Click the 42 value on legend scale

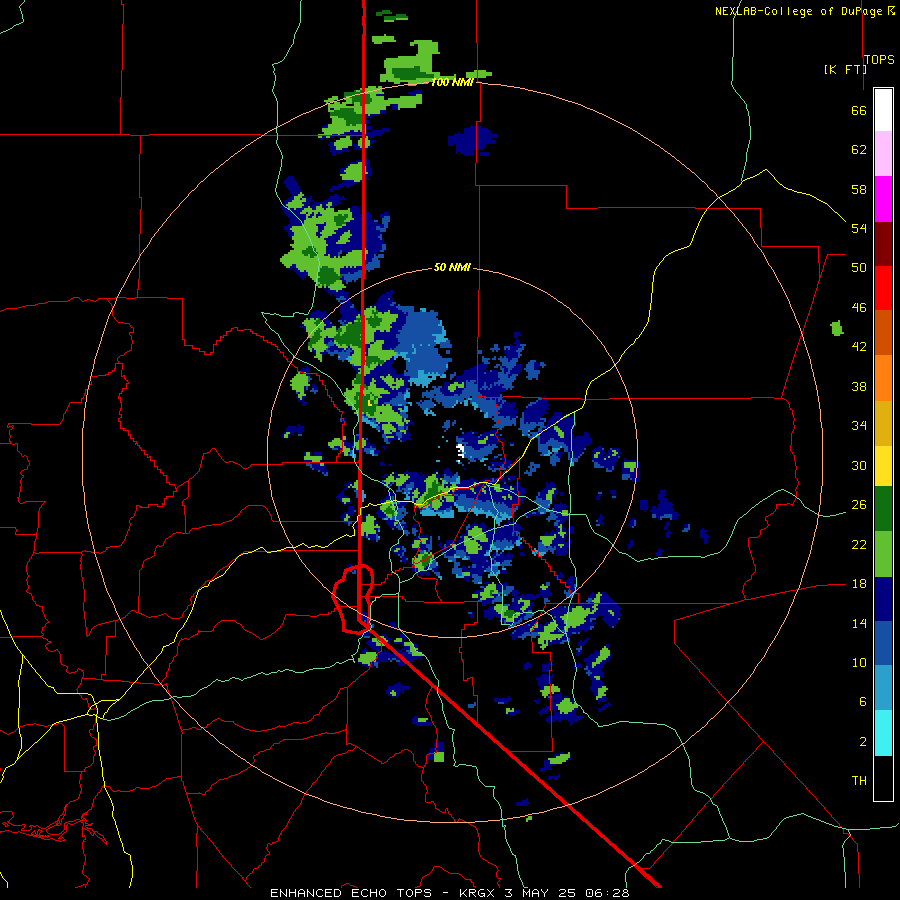coord(859,347)
